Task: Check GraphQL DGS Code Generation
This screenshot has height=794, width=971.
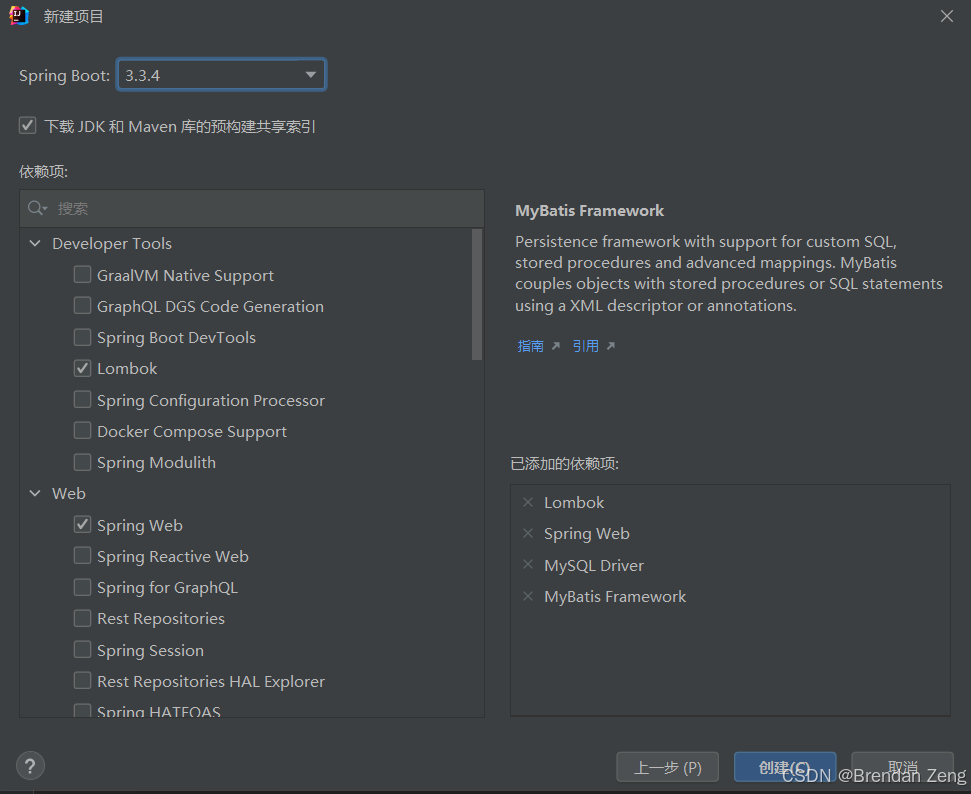Action: pos(82,305)
